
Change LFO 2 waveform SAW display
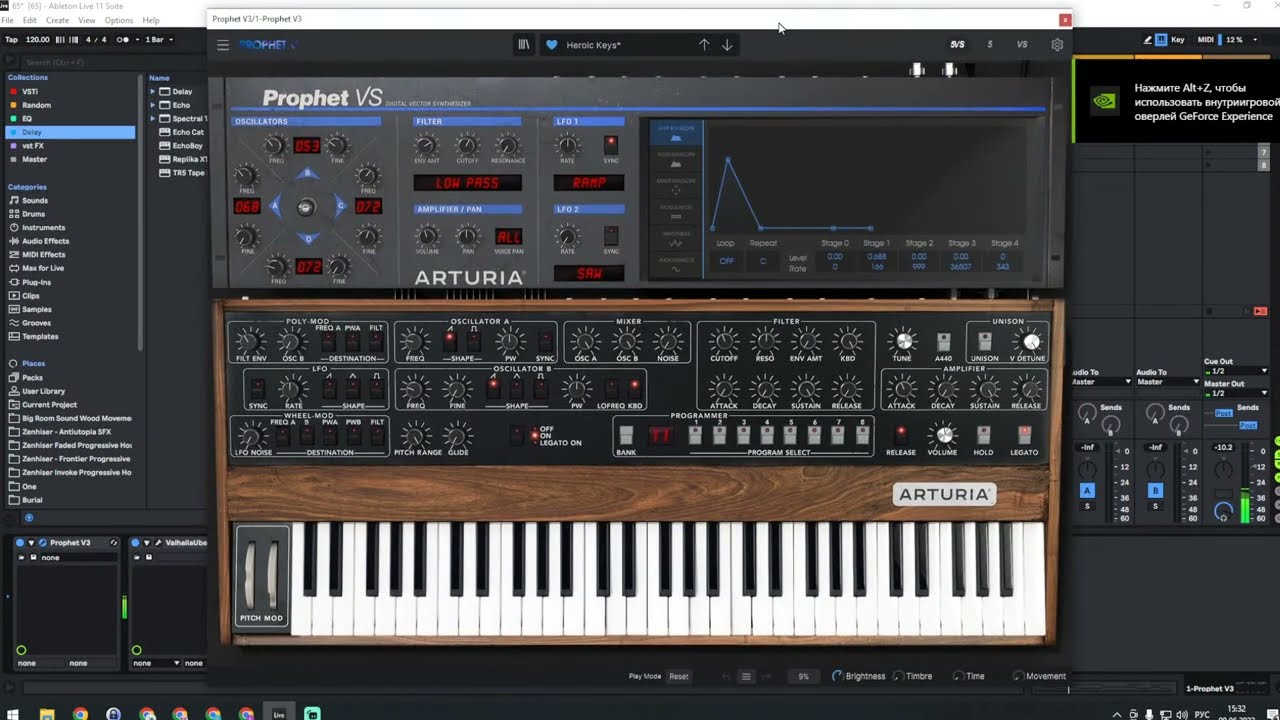tap(589, 273)
